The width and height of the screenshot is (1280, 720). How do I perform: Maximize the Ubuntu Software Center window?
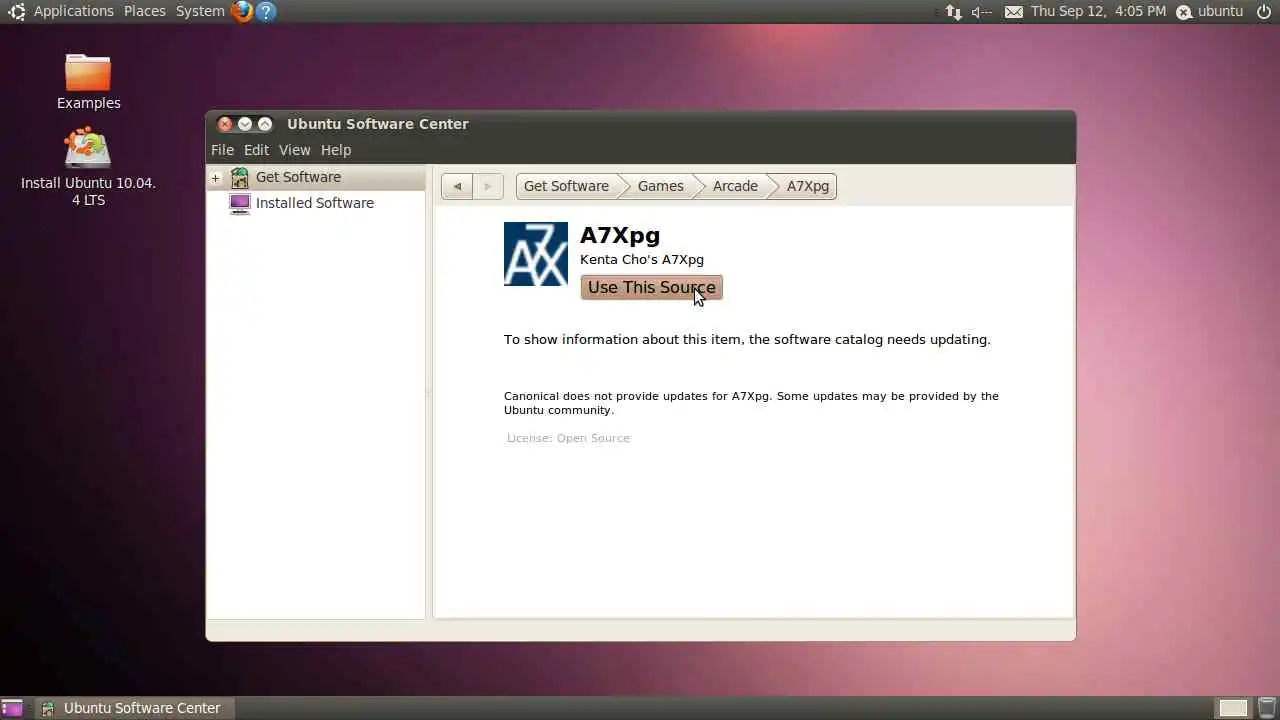265,124
